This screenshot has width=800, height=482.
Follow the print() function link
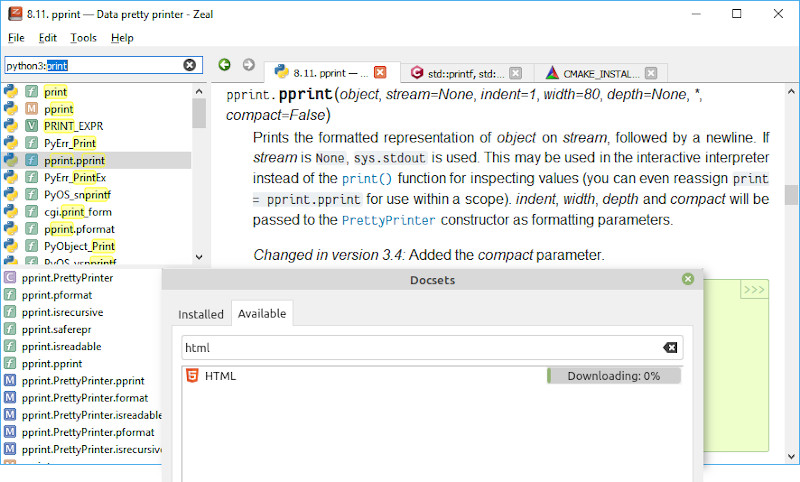(359, 179)
